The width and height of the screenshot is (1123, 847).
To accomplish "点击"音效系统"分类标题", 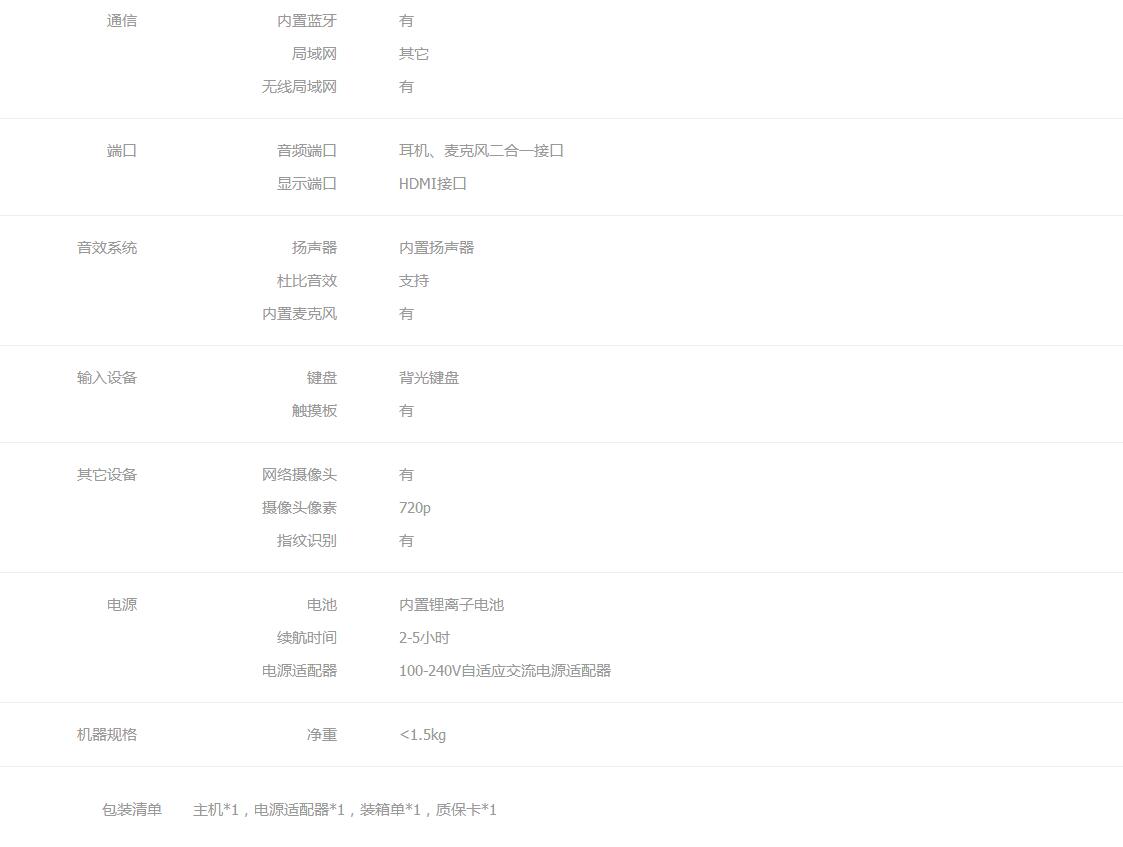I will point(104,247).
